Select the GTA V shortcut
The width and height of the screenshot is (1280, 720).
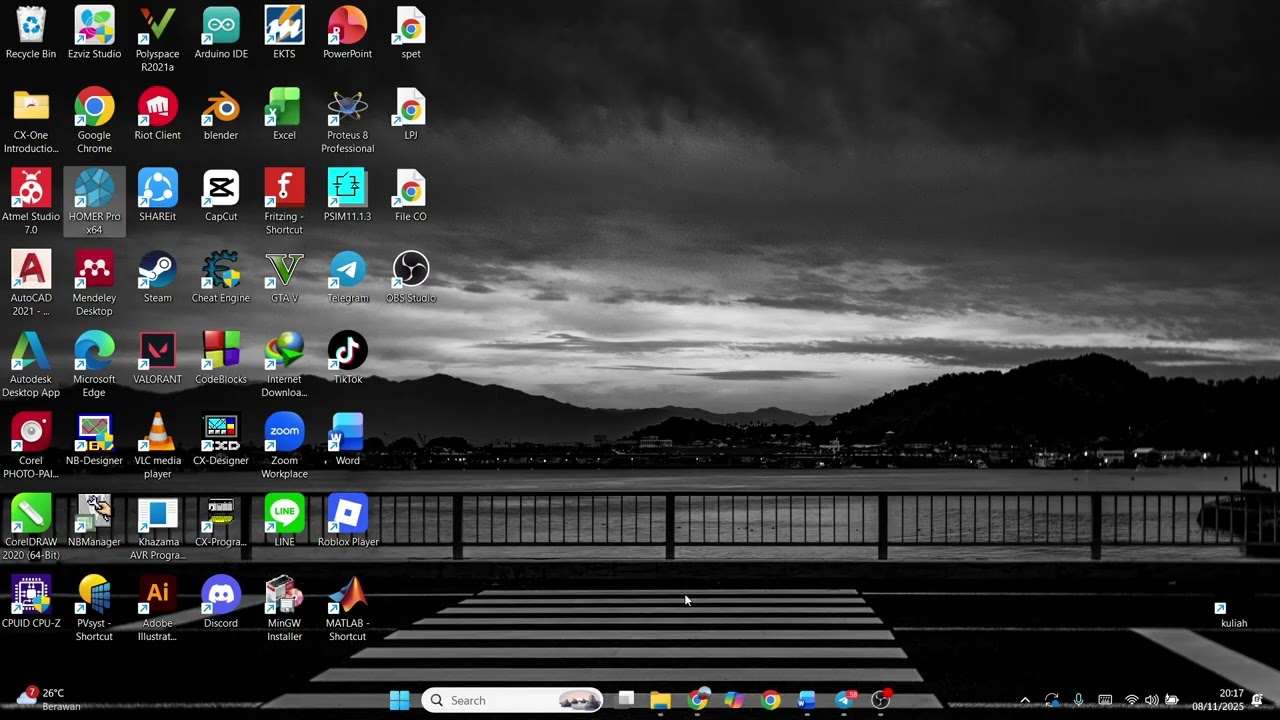click(x=284, y=277)
